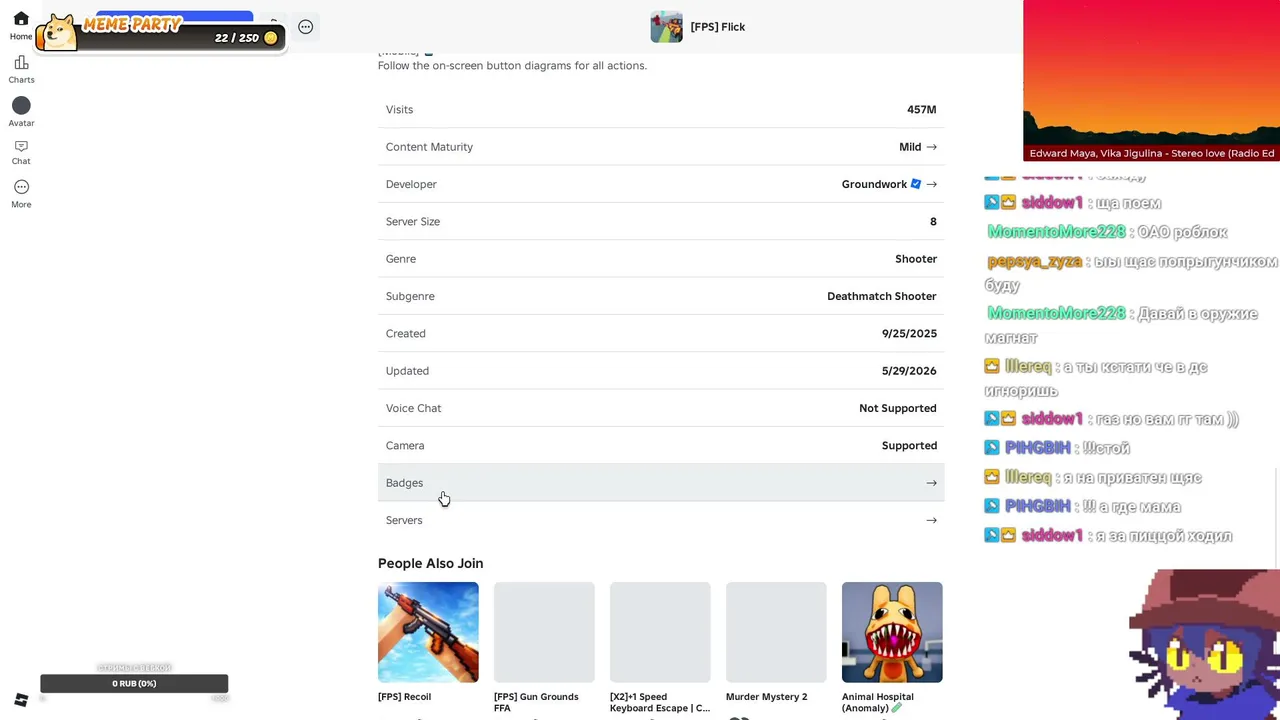
Task: Click the Camera Supported value
Action: [x=909, y=446]
